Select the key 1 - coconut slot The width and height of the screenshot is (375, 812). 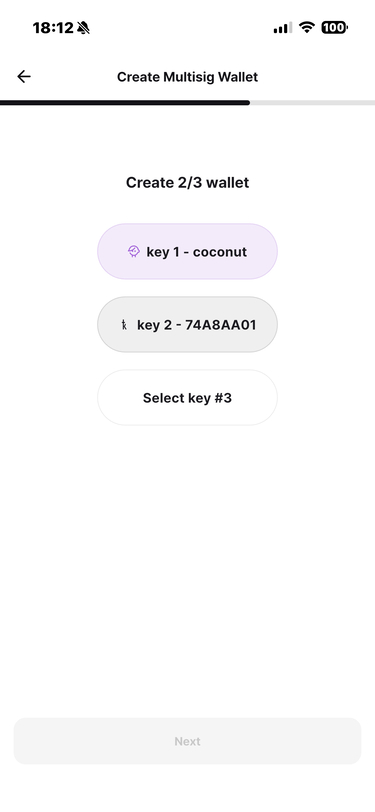pos(188,252)
